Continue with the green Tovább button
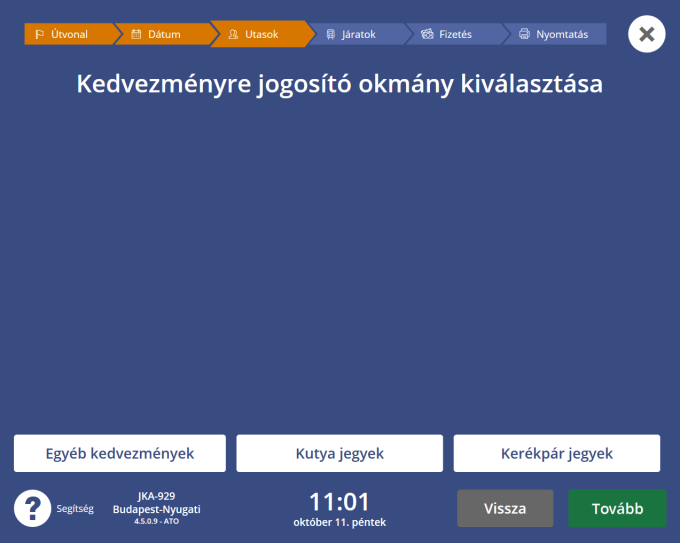 pos(617,508)
